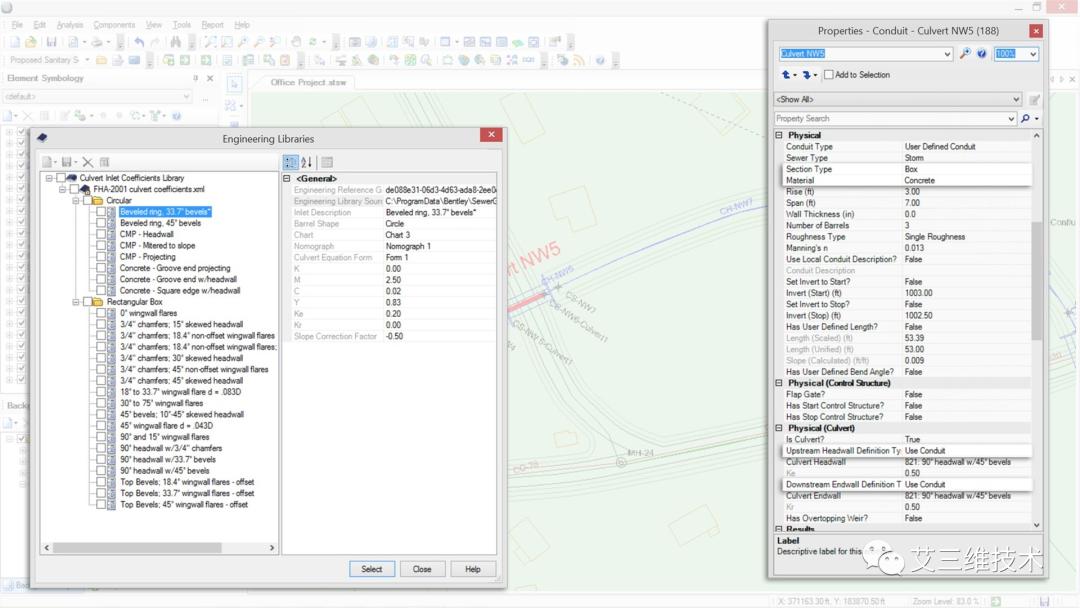This screenshot has height=608, width=1080.
Task: Click the Property Search find icon
Action: pos(1025,119)
